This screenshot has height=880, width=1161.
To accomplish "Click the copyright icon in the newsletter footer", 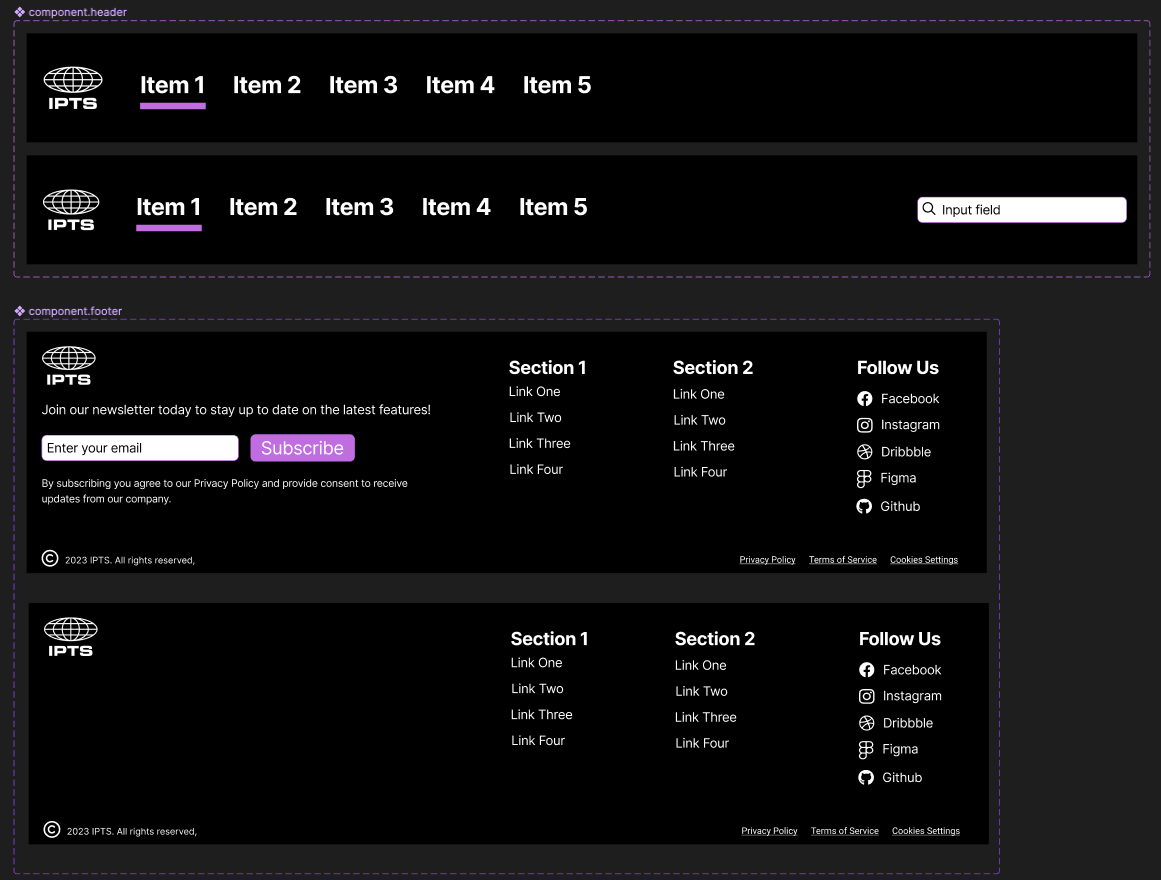I will coord(50,559).
